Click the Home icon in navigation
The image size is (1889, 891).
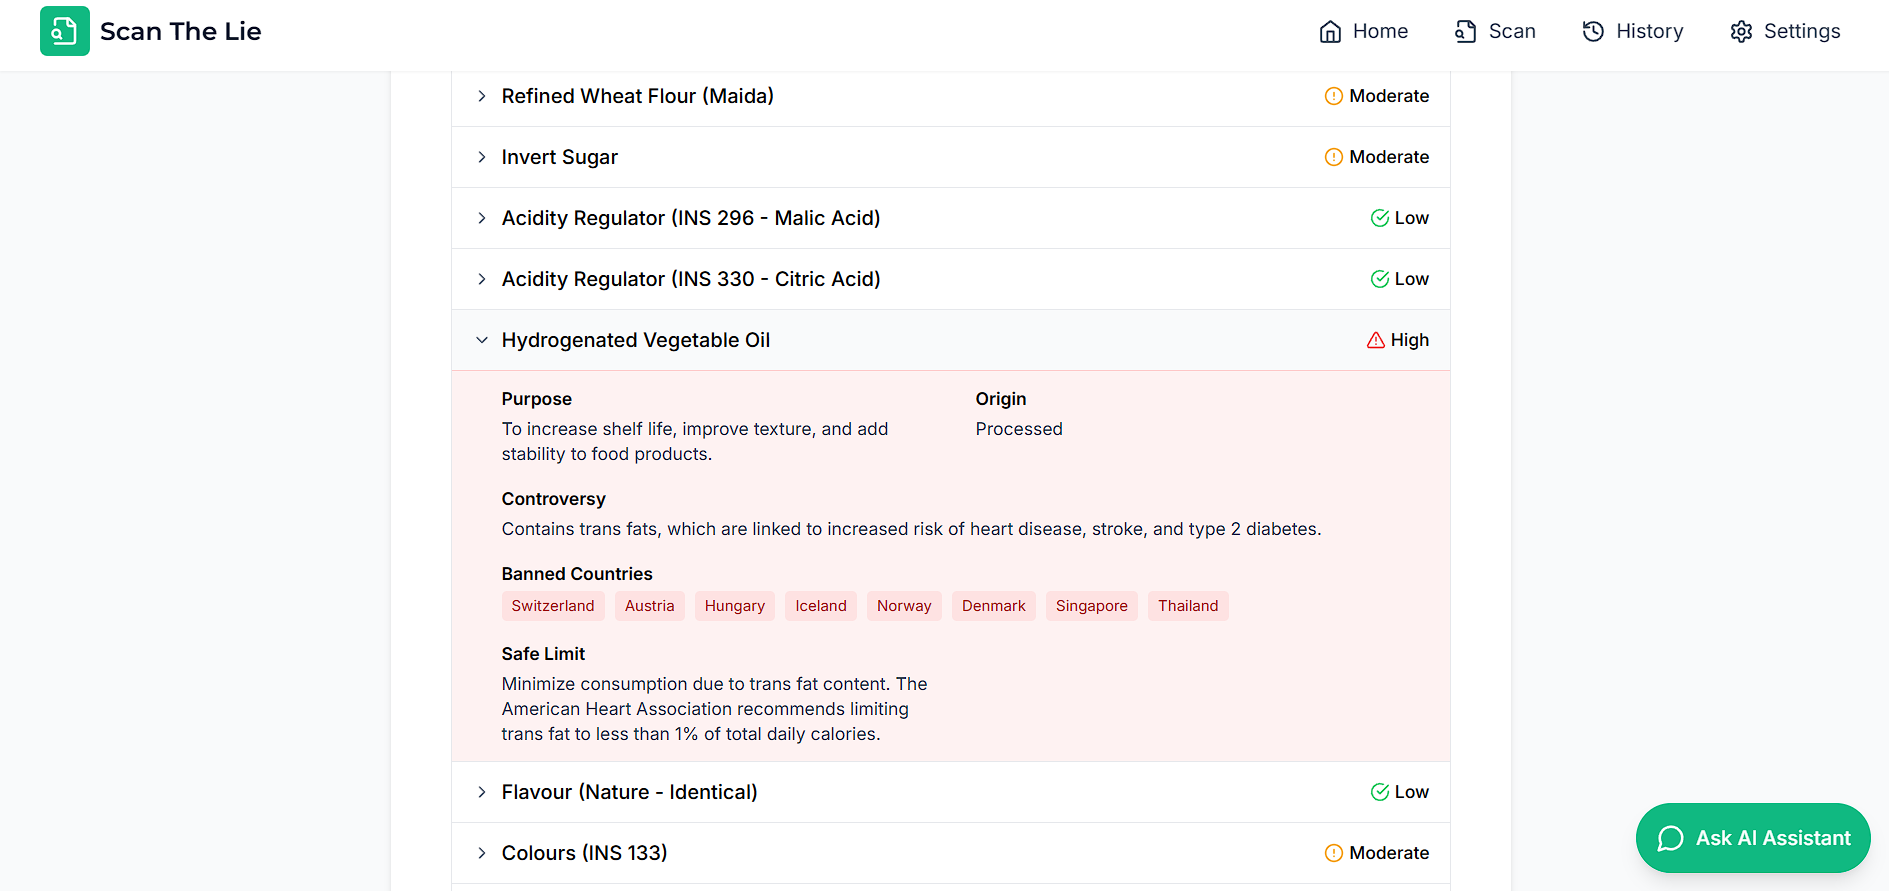tap(1330, 32)
